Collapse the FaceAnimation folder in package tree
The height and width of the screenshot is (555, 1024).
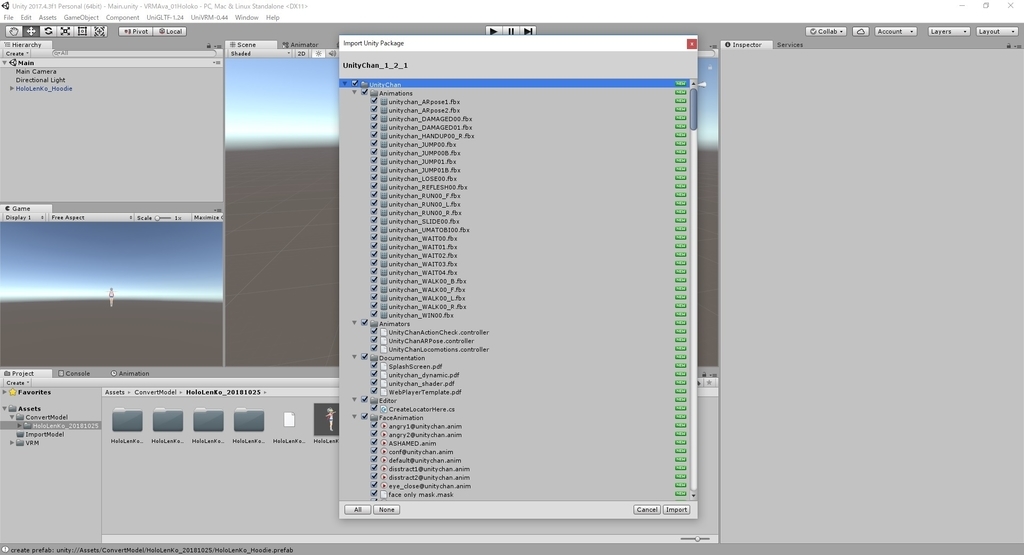pos(355,417)
